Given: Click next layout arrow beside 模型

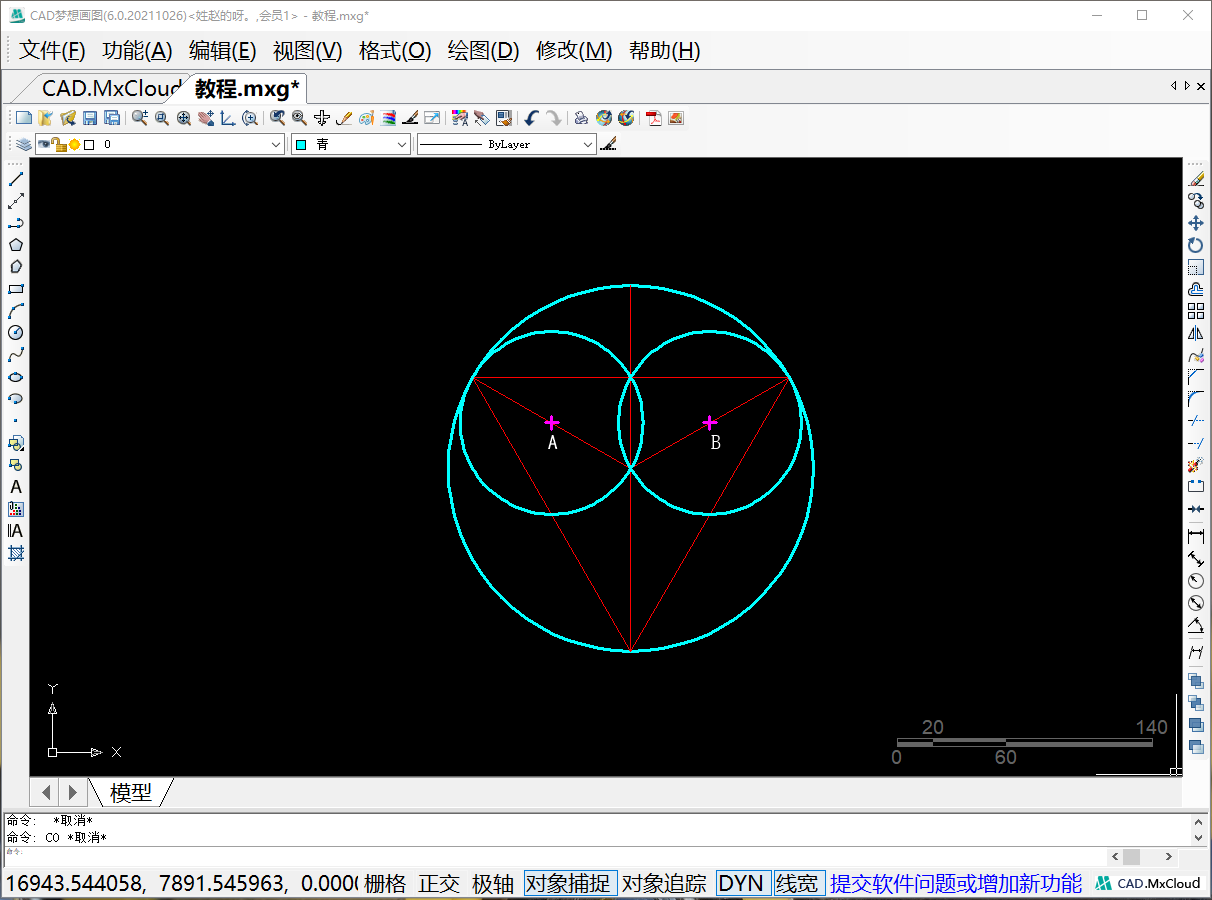Looking at the screenshot, I should pos(72,792).
